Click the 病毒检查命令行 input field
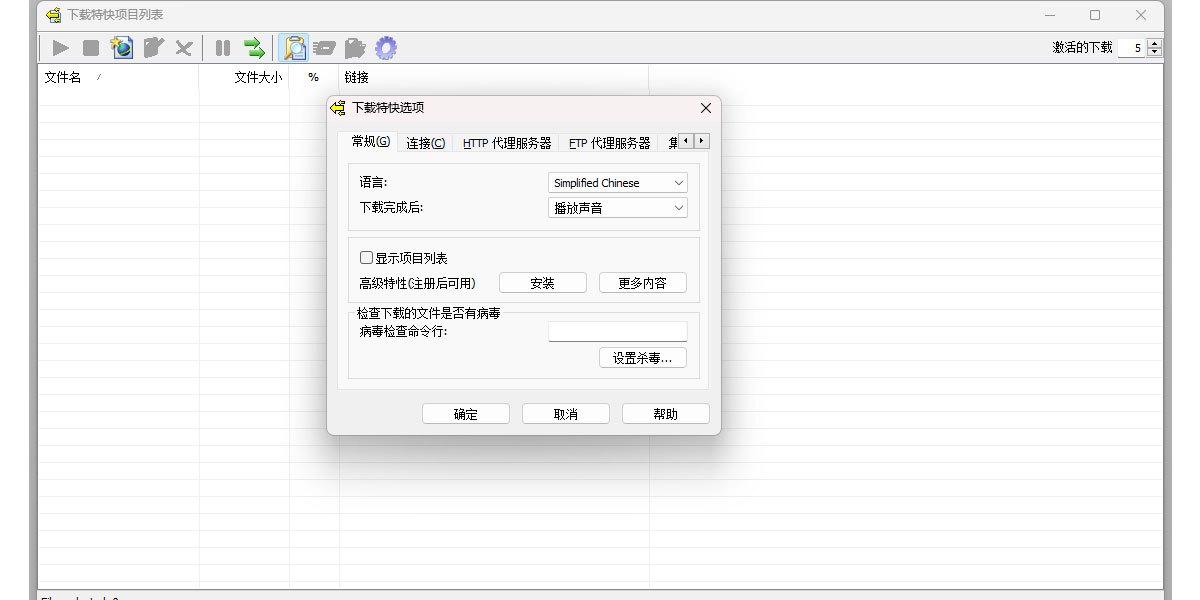 [617, 331]
